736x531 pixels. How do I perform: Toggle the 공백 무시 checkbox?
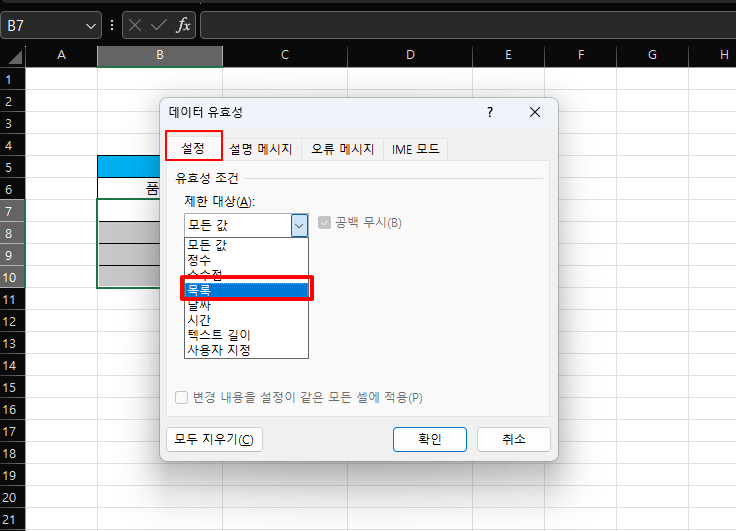[x=325, y=223]
